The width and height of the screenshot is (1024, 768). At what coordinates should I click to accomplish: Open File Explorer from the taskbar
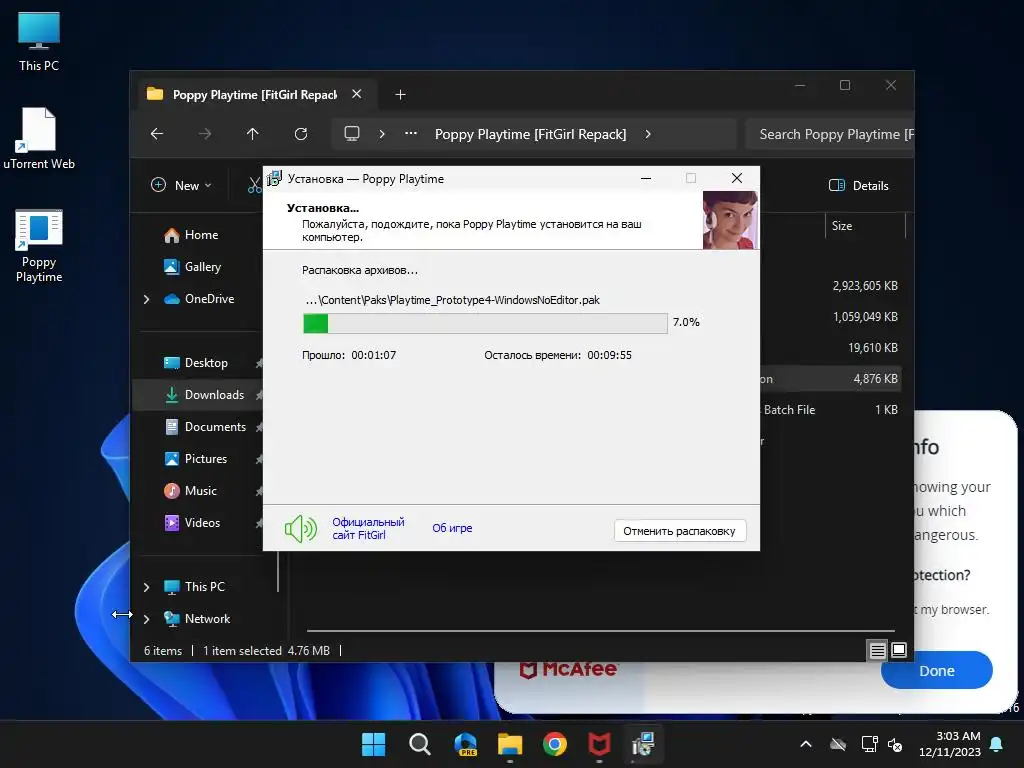(510, 744)
